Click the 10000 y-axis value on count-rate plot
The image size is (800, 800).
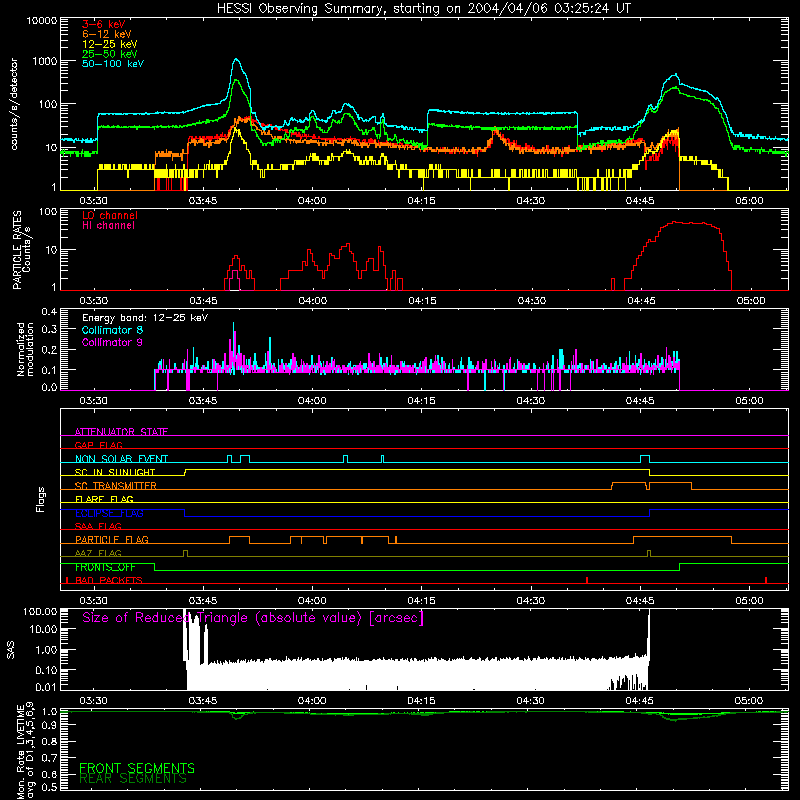point(42,20)
